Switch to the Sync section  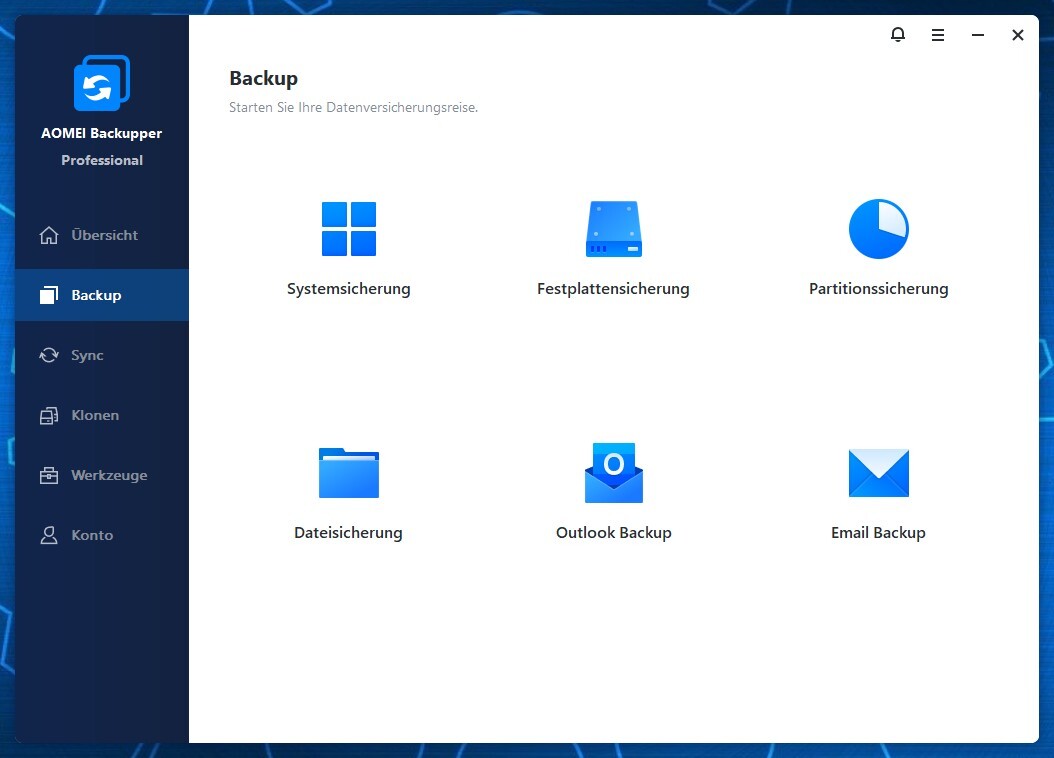coord(87,355)
